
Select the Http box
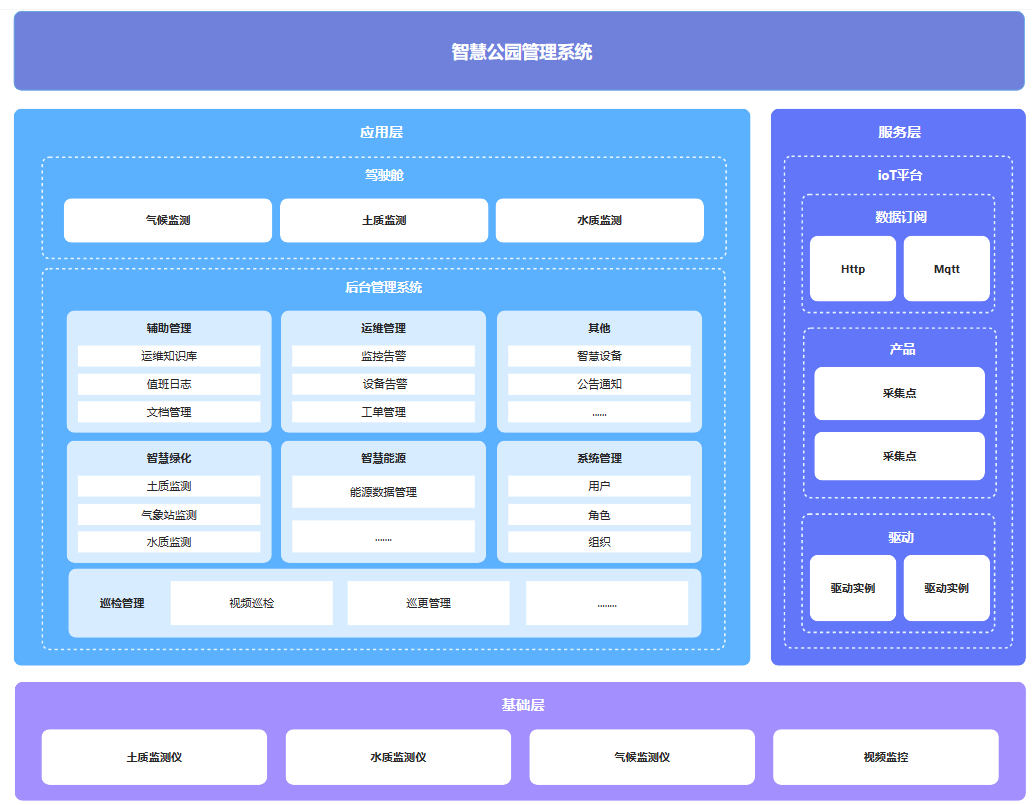tap(853, 269)
